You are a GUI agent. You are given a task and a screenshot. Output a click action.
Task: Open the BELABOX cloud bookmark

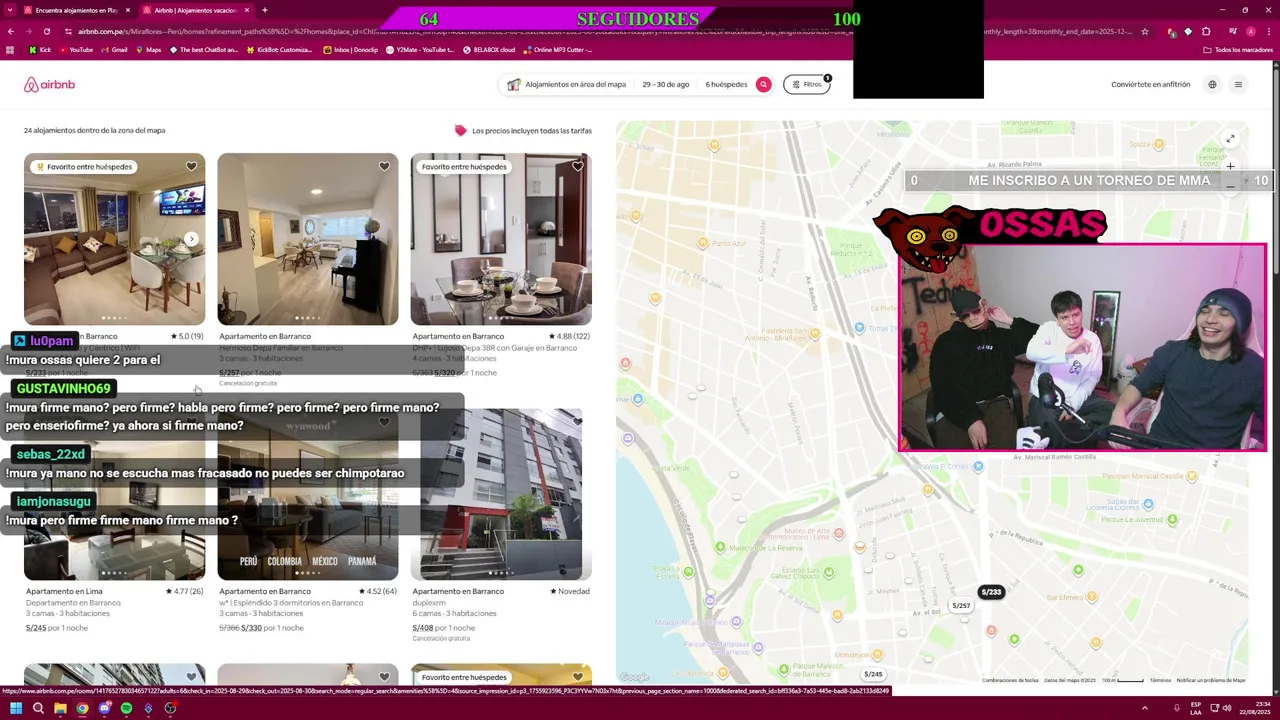(x=489, y=50)
